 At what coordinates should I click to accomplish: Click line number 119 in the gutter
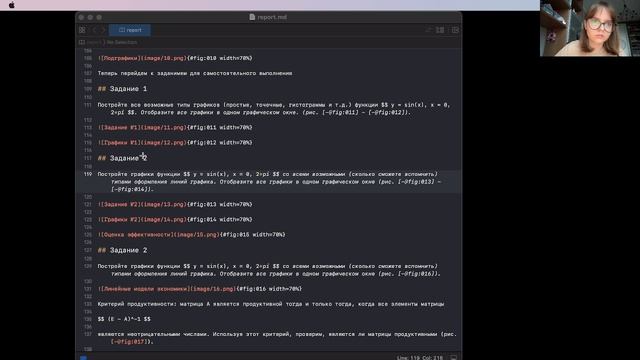88,174
